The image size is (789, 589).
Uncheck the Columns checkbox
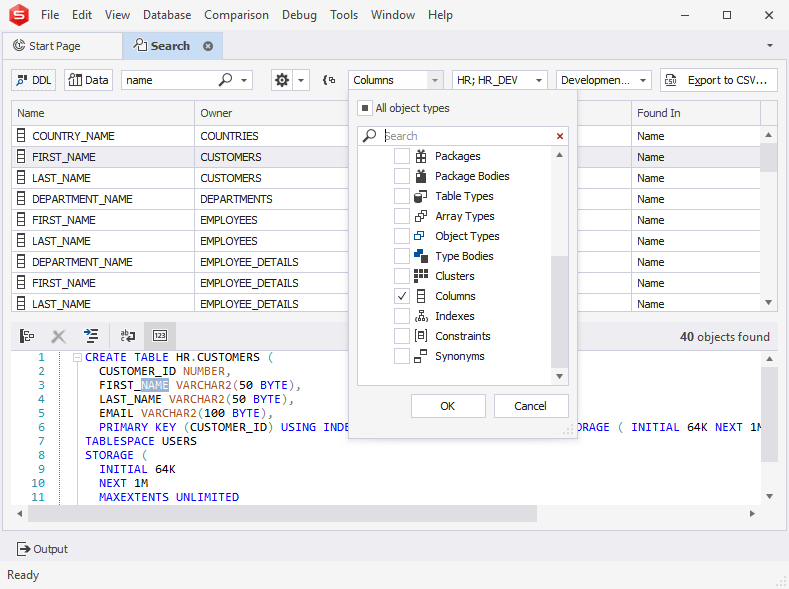(x=402, y=296)
